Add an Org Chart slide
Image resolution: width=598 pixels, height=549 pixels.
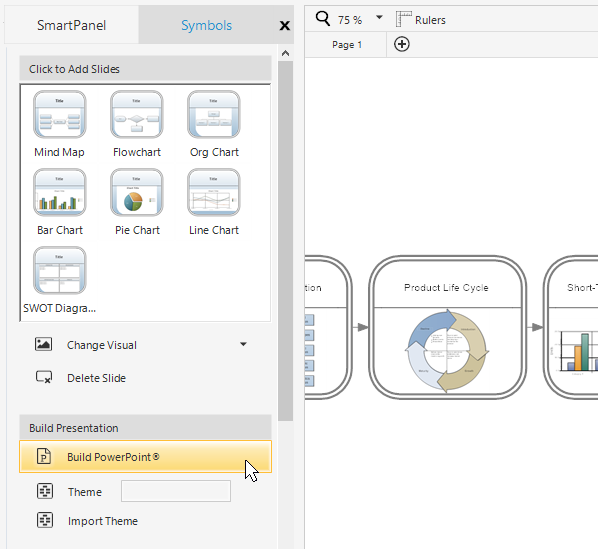coord(214,114)
